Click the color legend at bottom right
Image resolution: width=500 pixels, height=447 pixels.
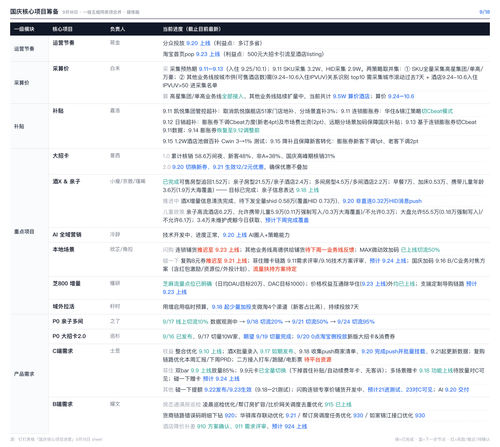click(442, 439)
